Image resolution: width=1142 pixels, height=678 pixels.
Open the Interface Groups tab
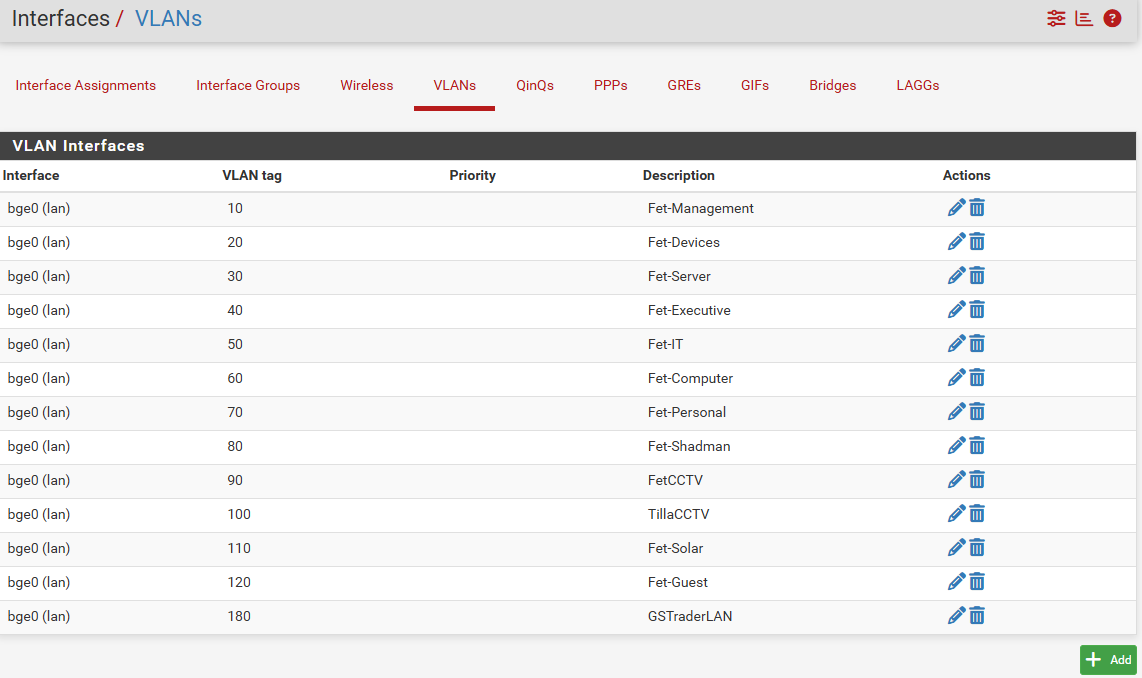click(248, 86)
